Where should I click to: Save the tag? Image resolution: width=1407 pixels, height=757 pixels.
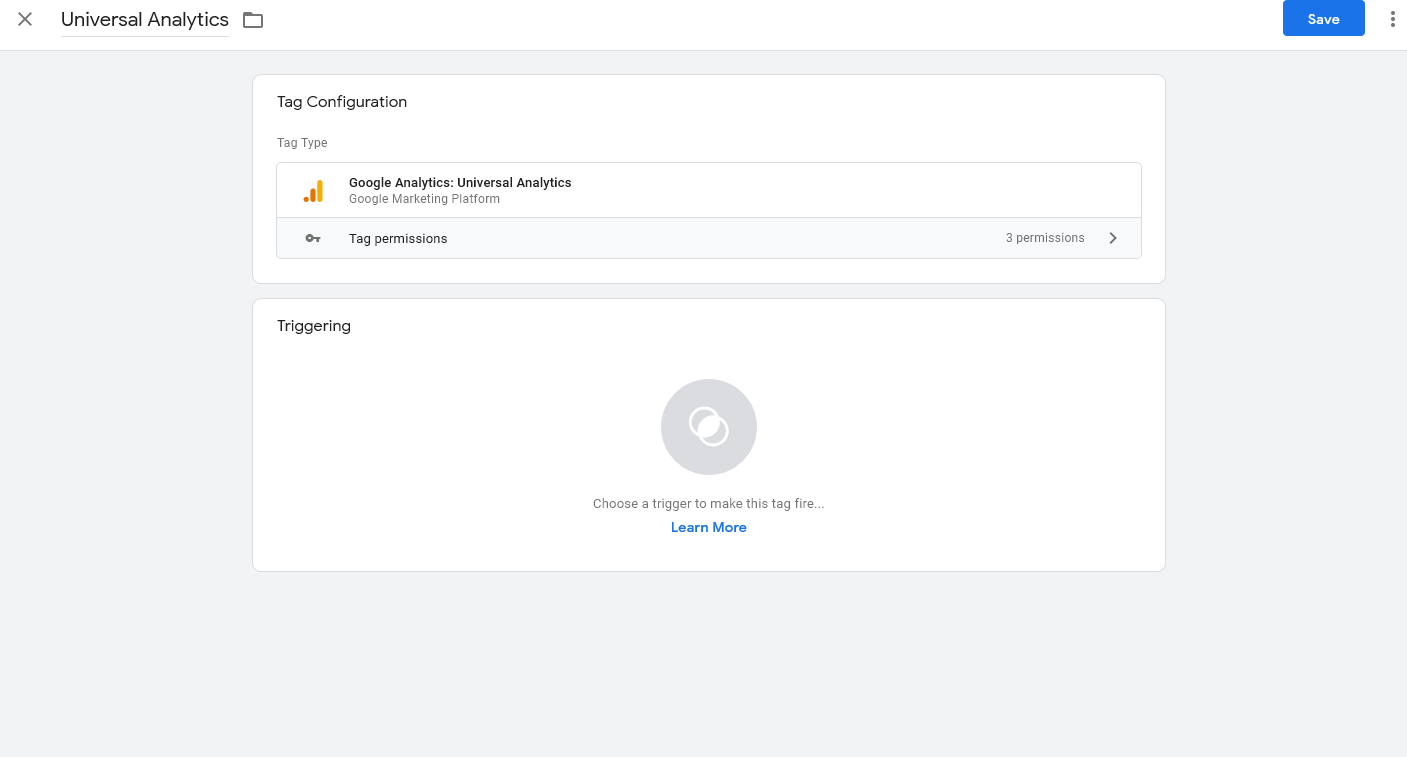pyautogui.click(x=1323, y=19)
